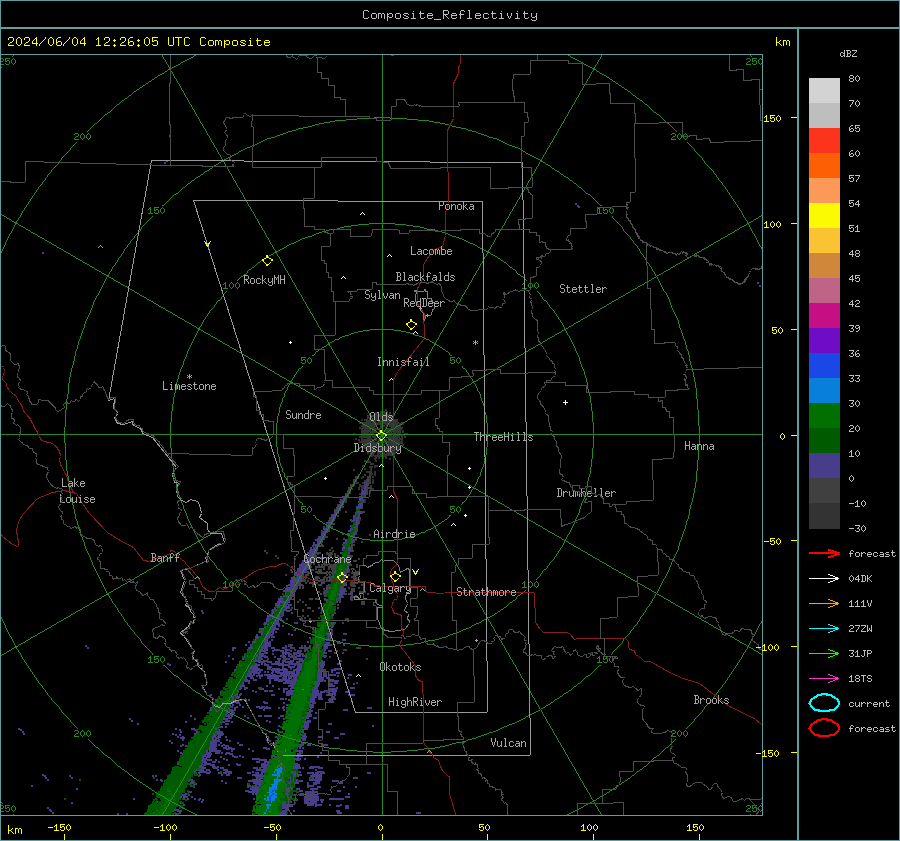Click the asterisk marker east of Innisfail
Viewport: 900px width, 841px height.
(475, 343)
